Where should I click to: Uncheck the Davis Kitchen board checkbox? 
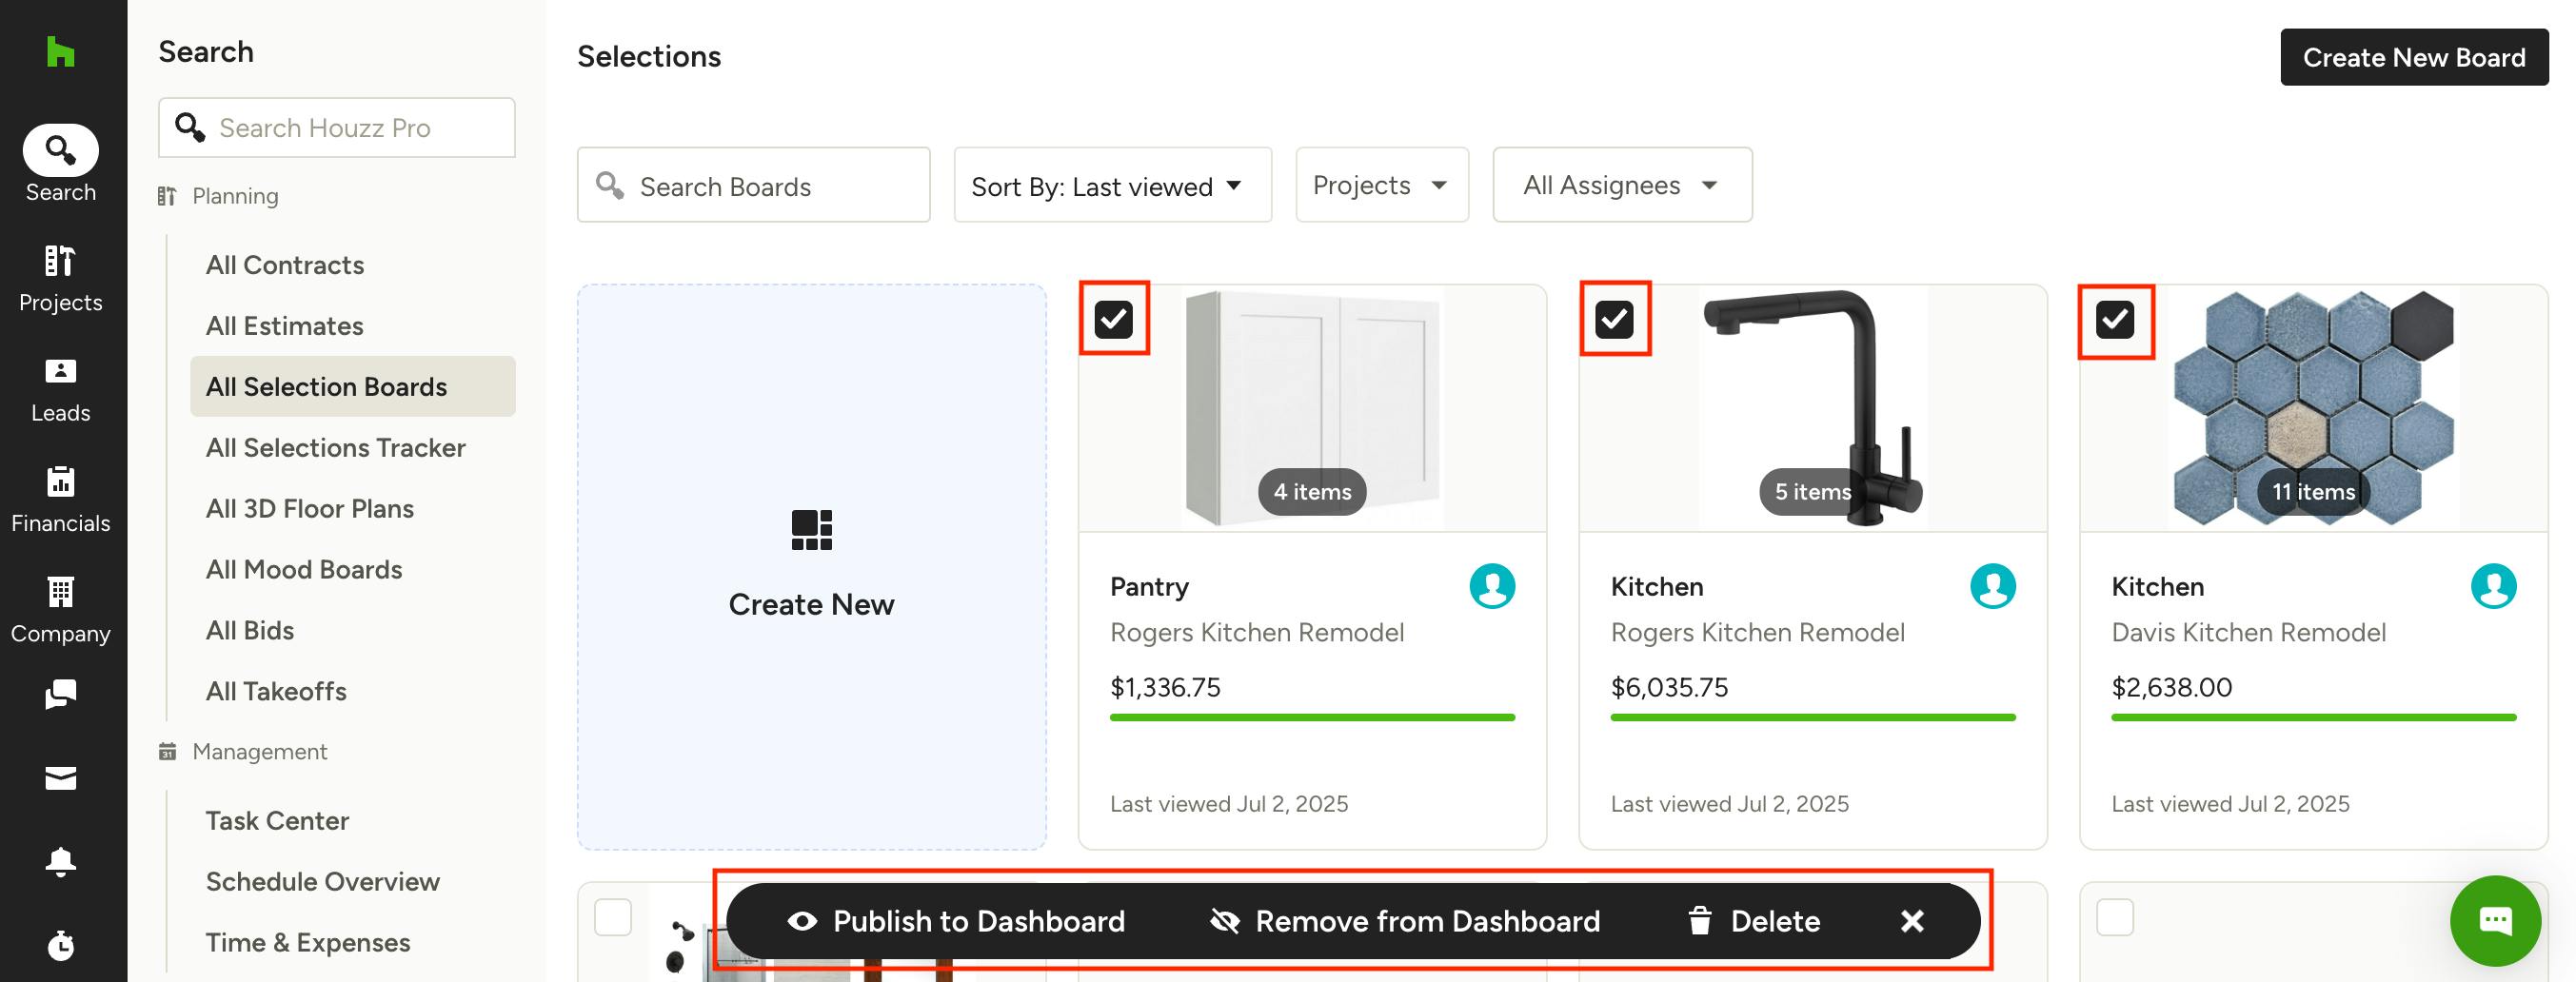[2115, 320]
